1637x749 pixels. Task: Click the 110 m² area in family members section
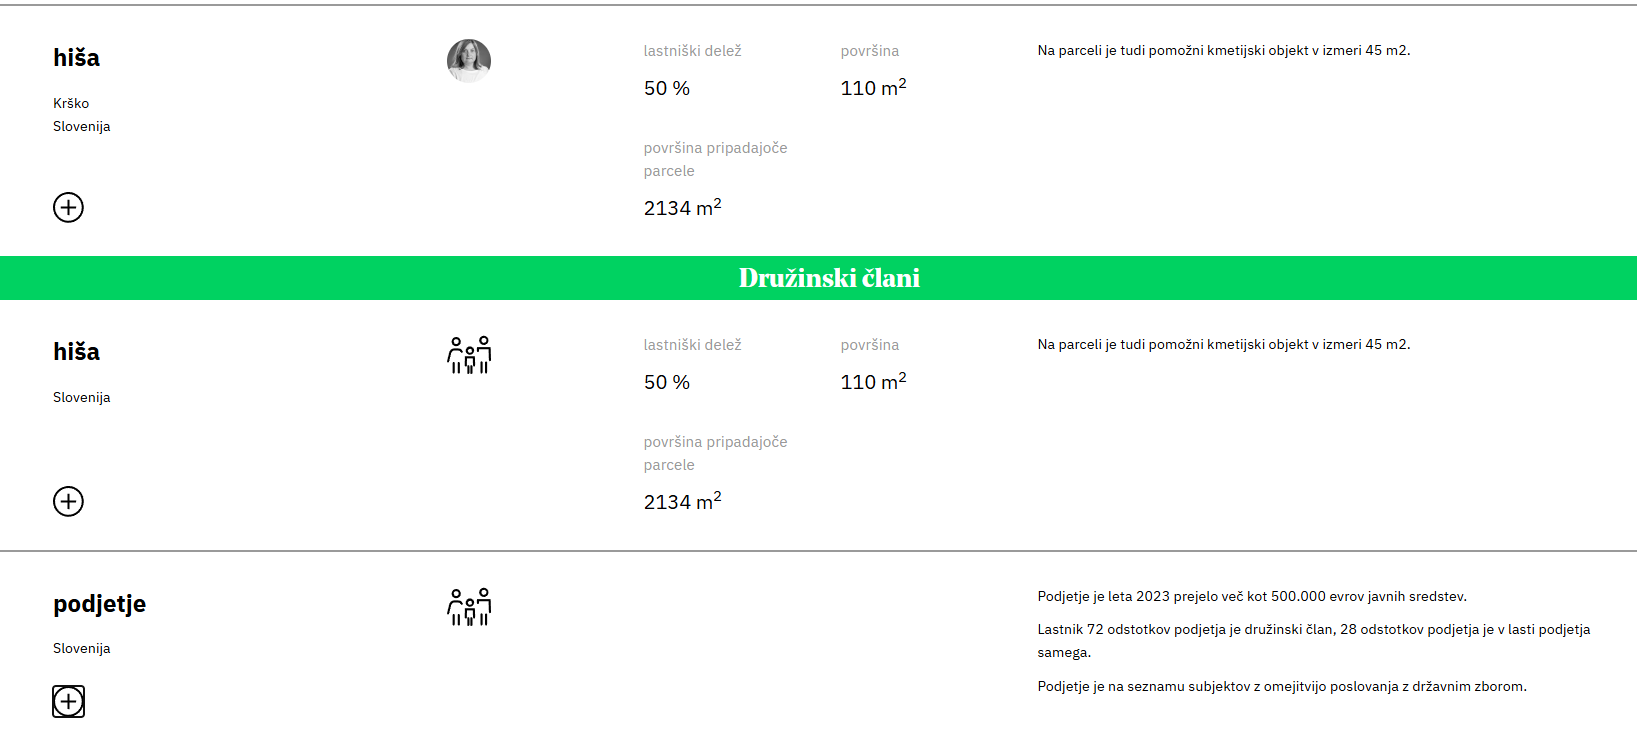point(873,382)
